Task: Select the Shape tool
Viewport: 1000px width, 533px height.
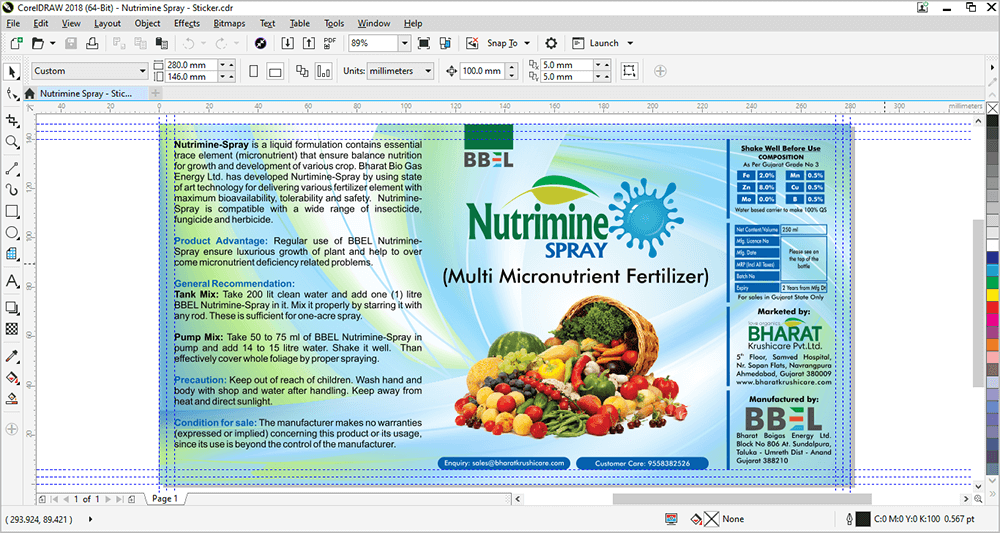Action: [x=11, y=94]
